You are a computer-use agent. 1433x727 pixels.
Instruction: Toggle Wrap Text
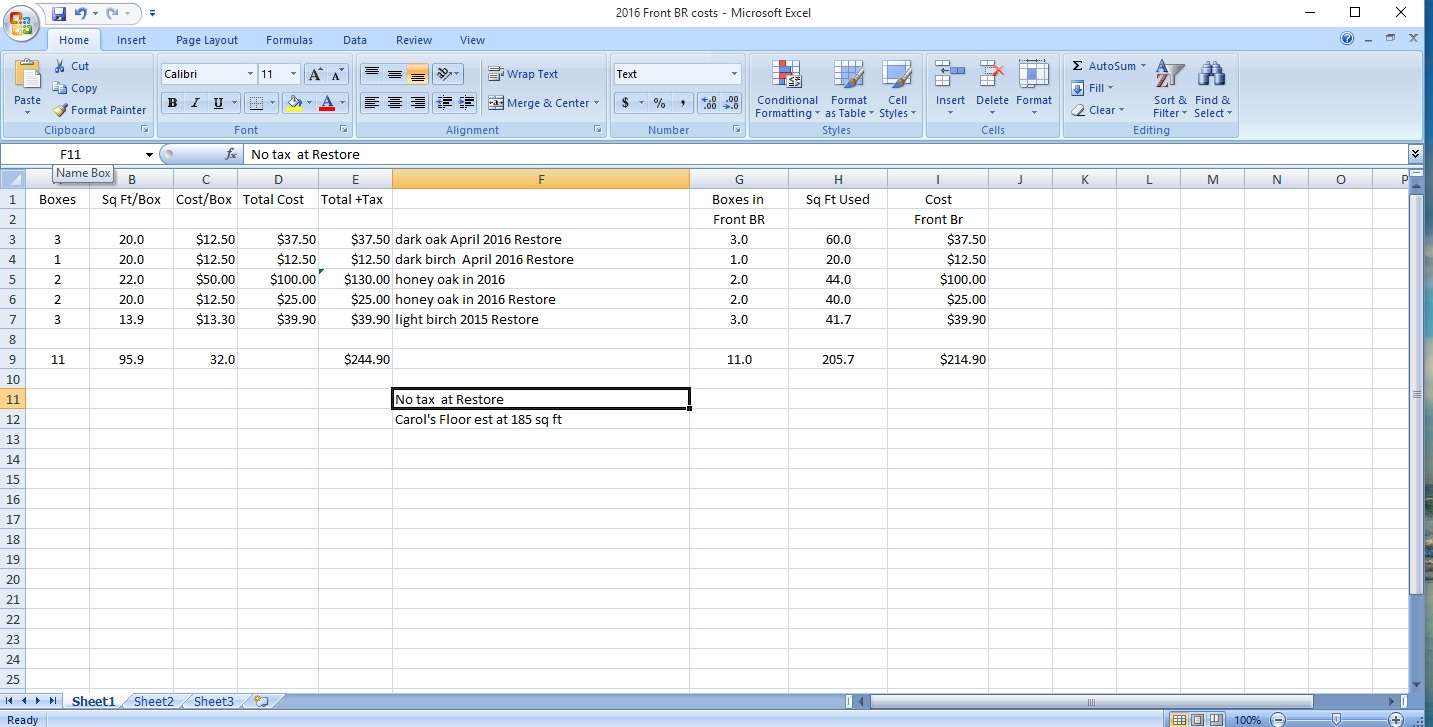(x=523, y=74)
